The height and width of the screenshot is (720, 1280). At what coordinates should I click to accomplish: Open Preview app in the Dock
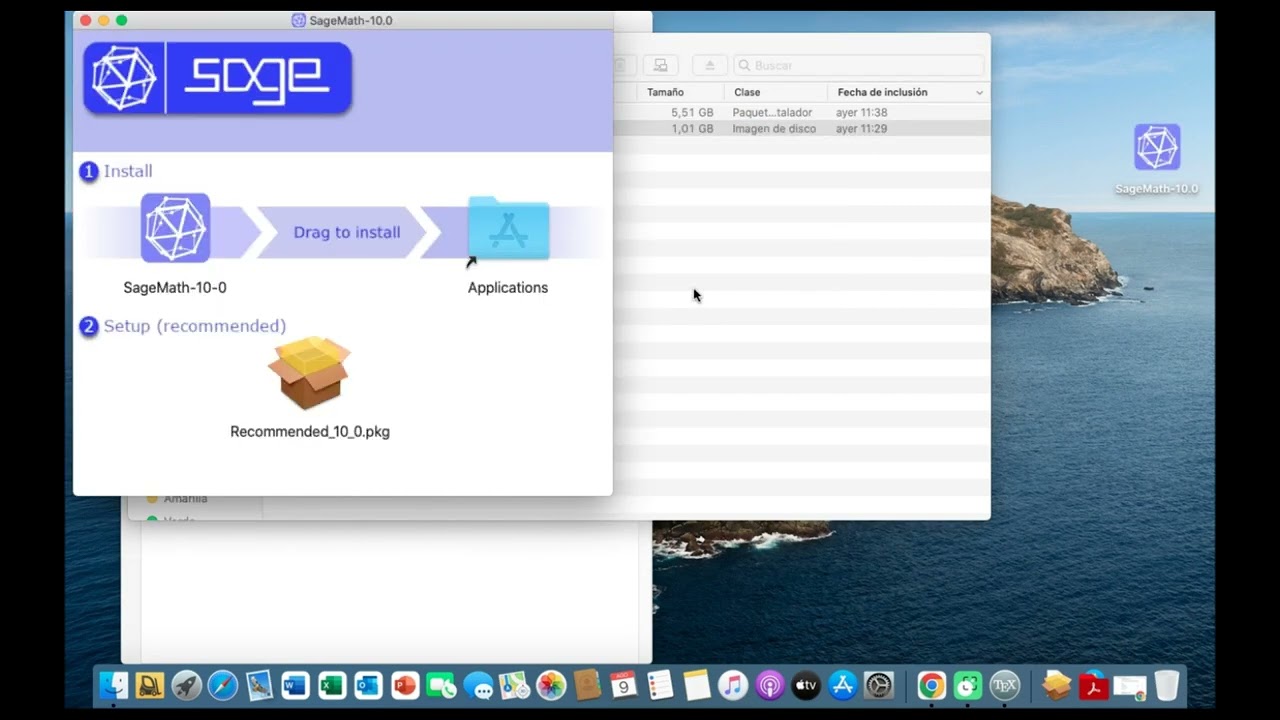[x=259, y=686]
